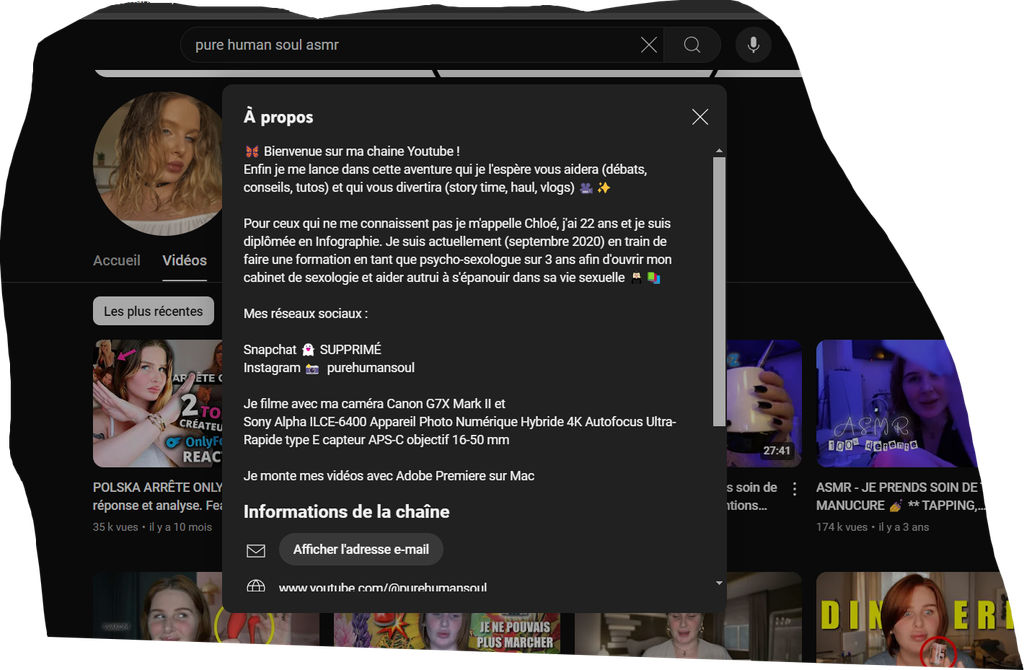This screenshot has width=1024, height=670.
Task: Clear the search box with the X icon
Action: pyautogui.click(x=649, y=45)
